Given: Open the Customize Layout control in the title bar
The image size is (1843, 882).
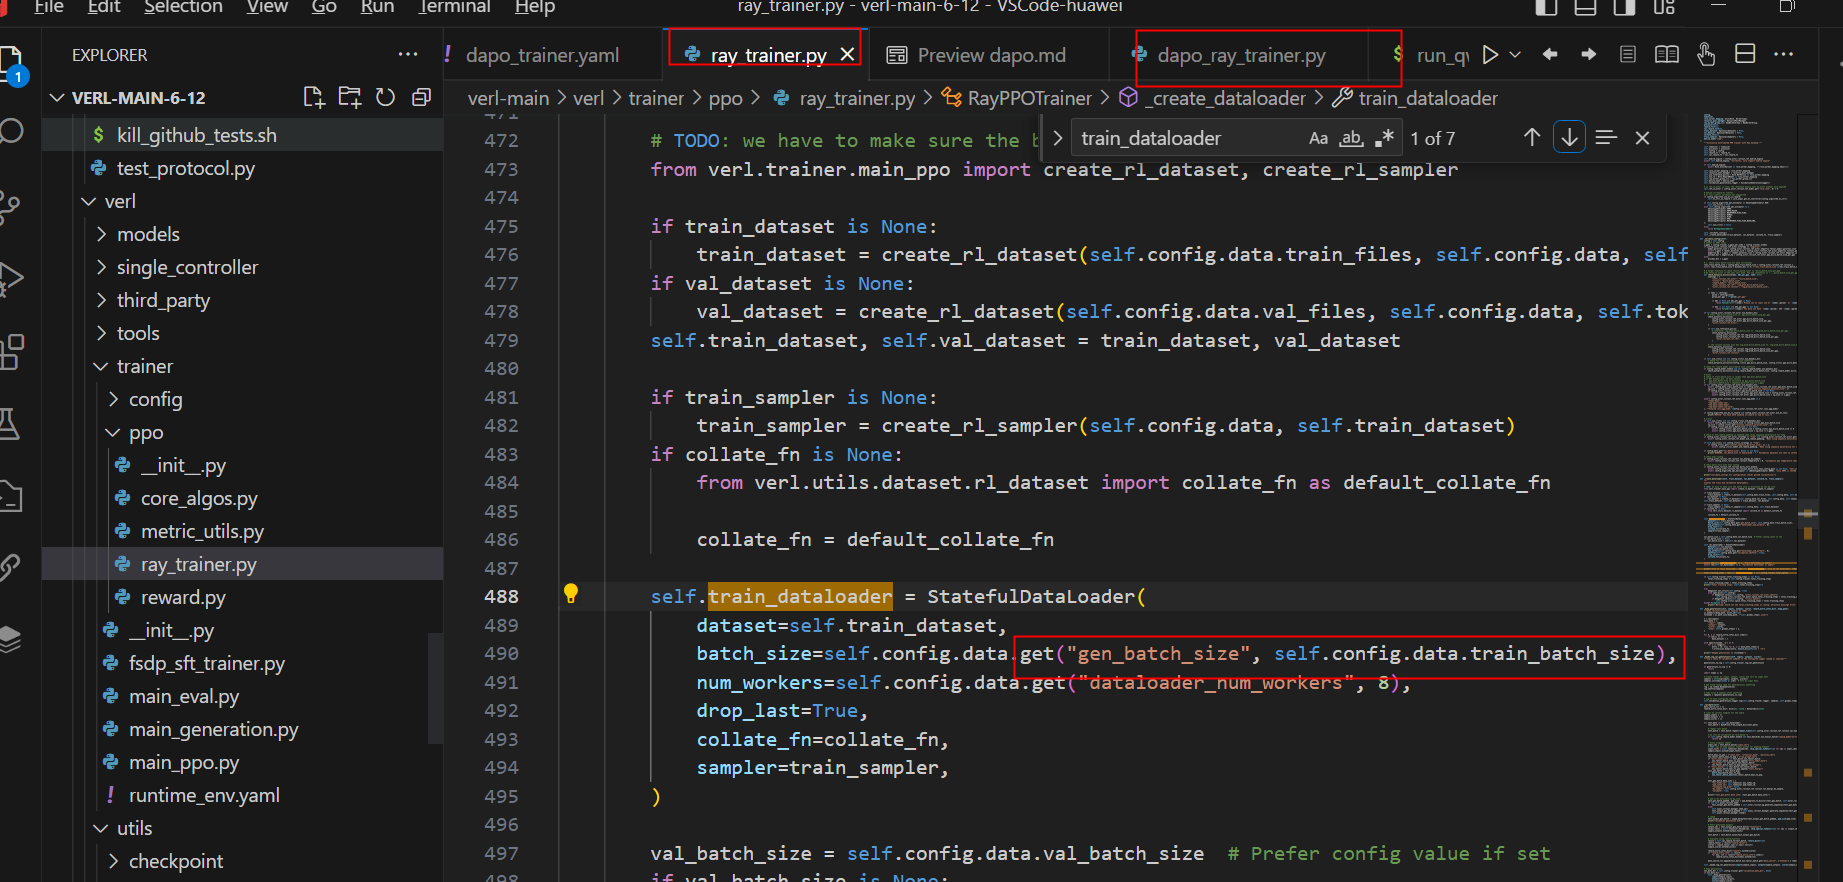Looking at the screenshot, I should click(x=1664, y=7).
